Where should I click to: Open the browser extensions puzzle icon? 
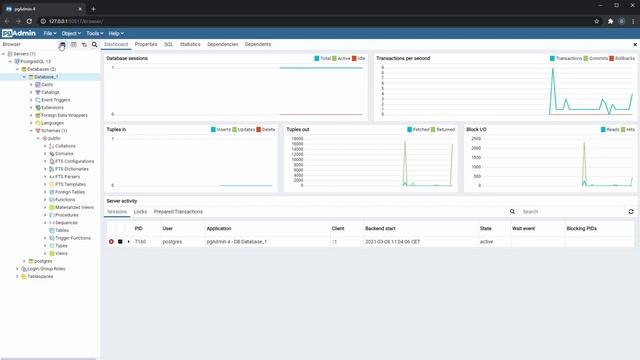(x=610, y=21)
